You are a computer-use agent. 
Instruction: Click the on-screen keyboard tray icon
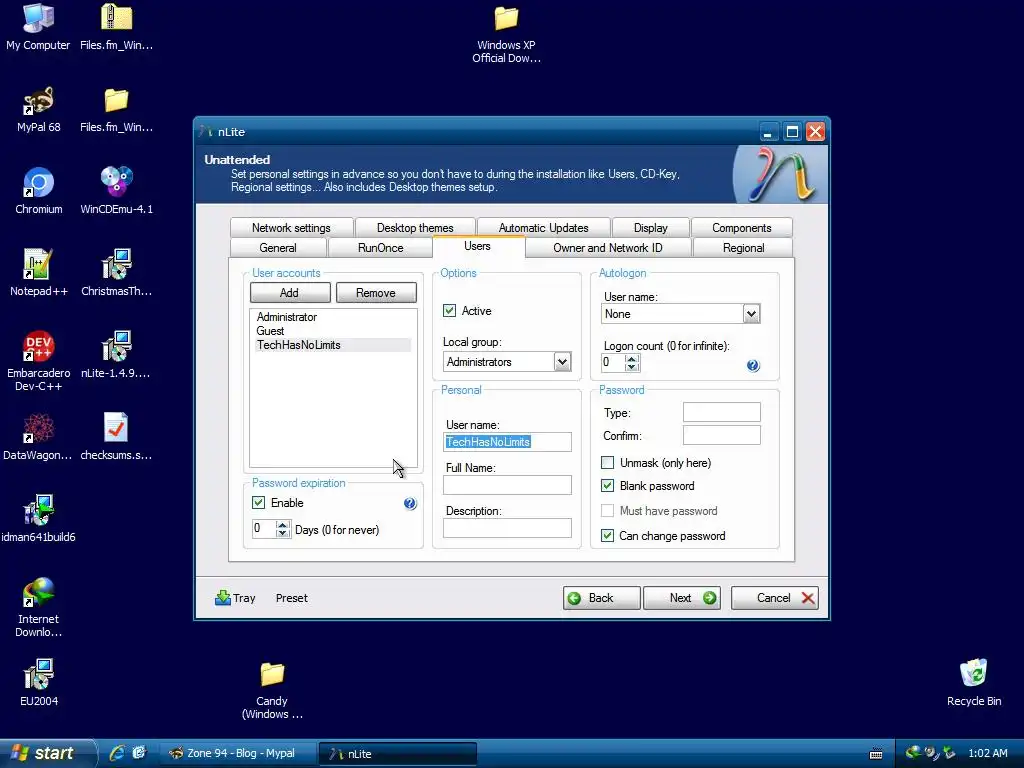[x=876, y=754]
